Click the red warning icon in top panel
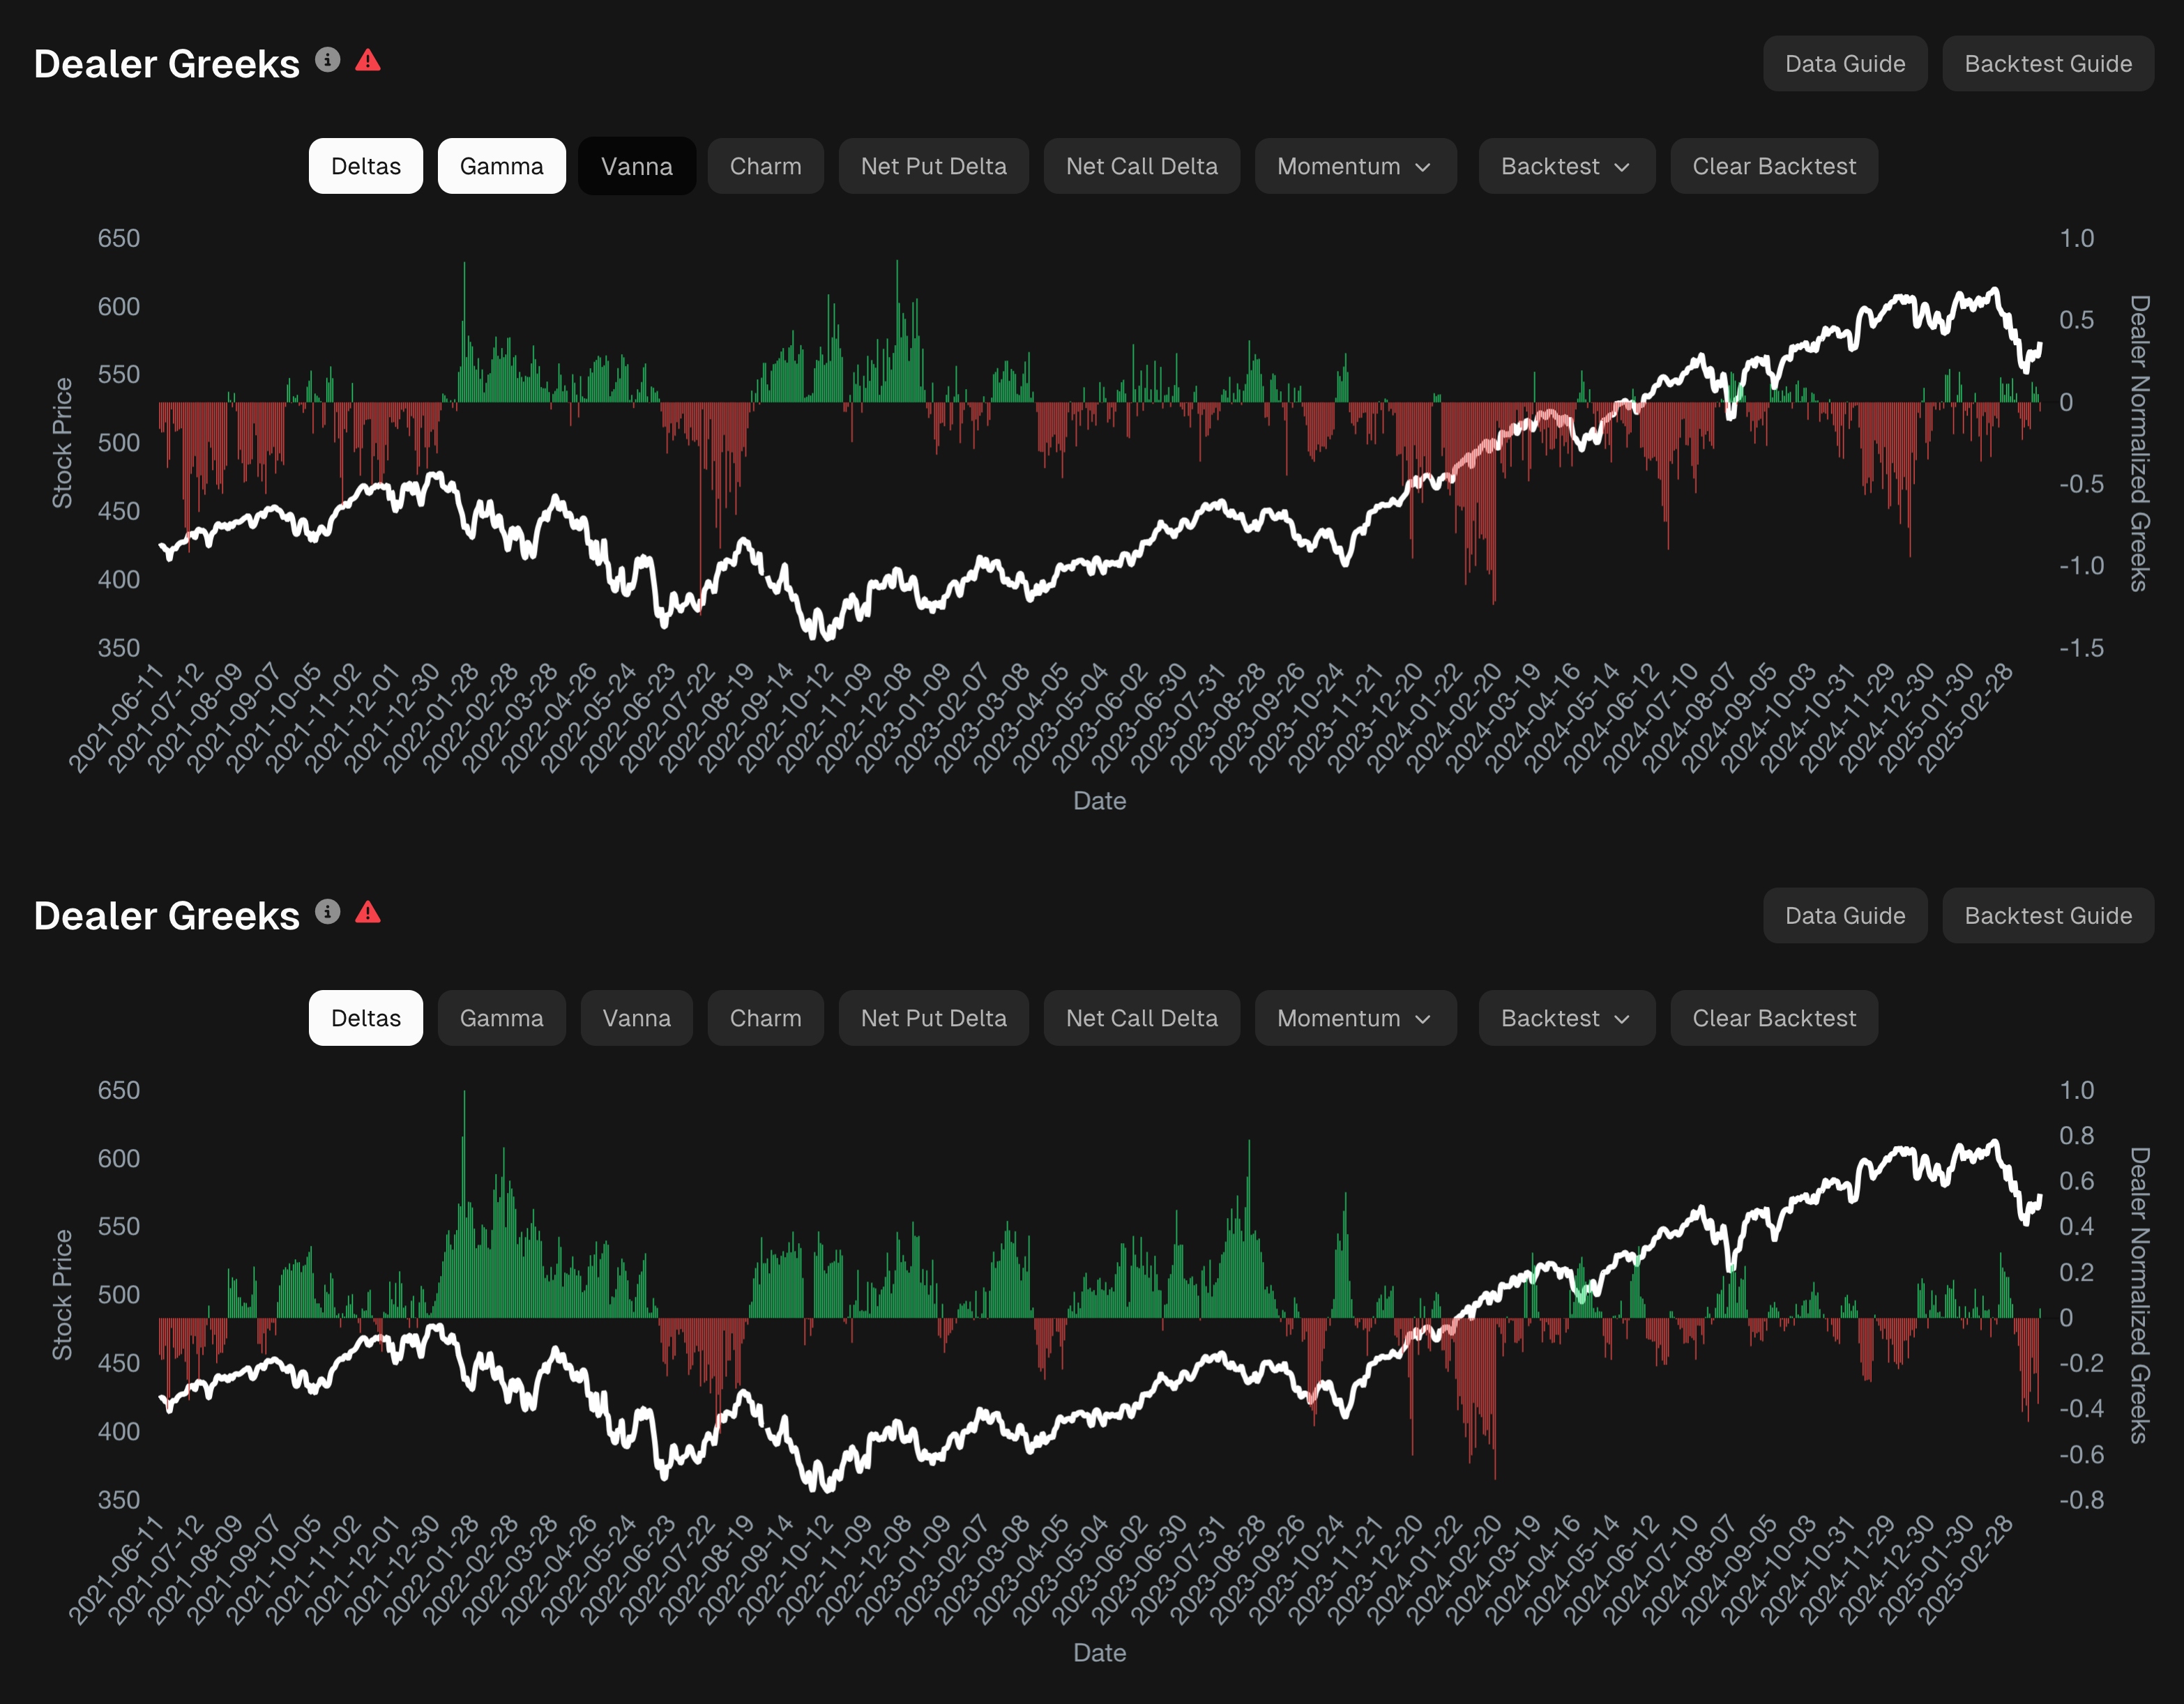The image size is (2184, 1704). pos(368,60)
